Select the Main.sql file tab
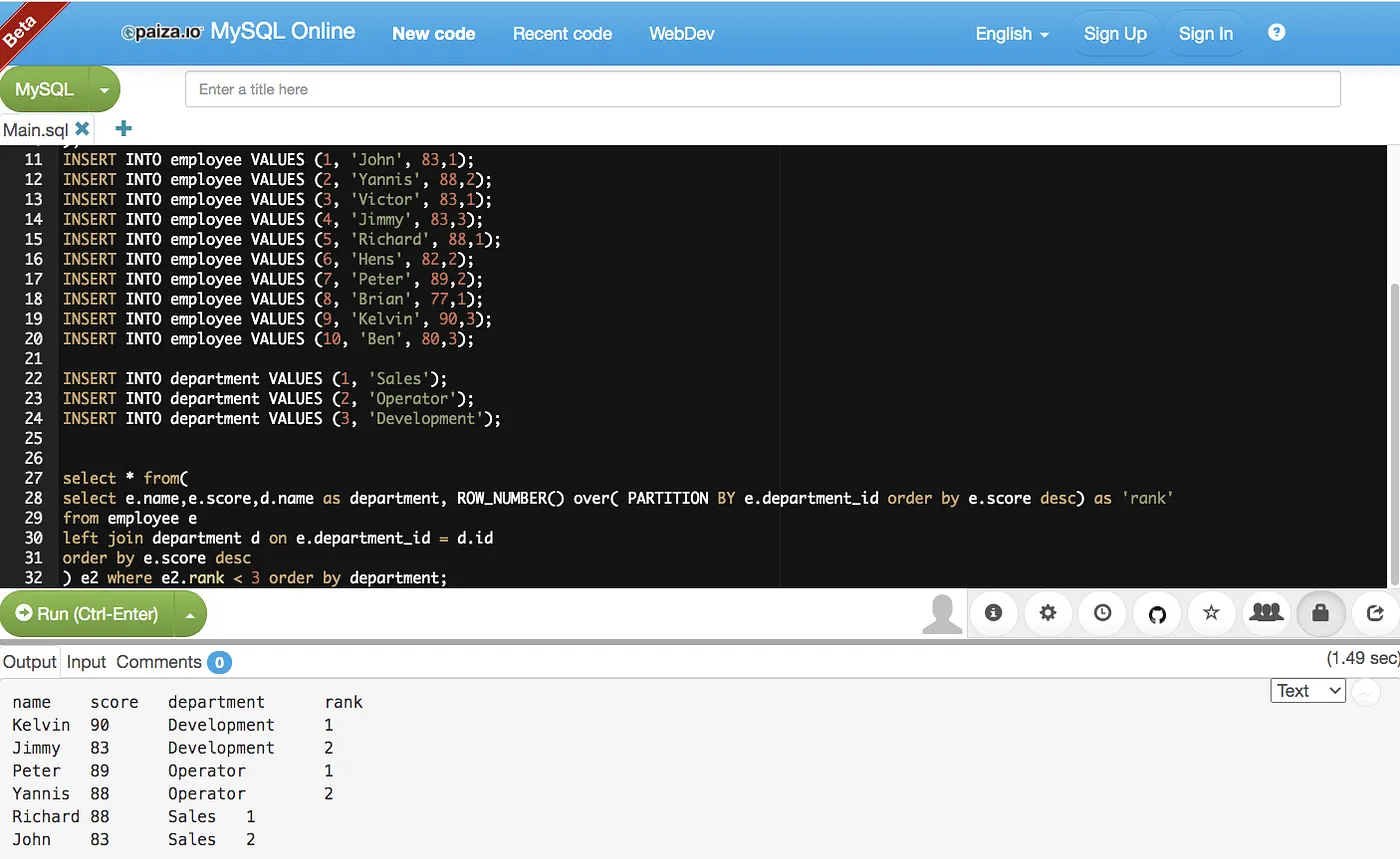Viewport: 1400px width, 859px height. 35,129
